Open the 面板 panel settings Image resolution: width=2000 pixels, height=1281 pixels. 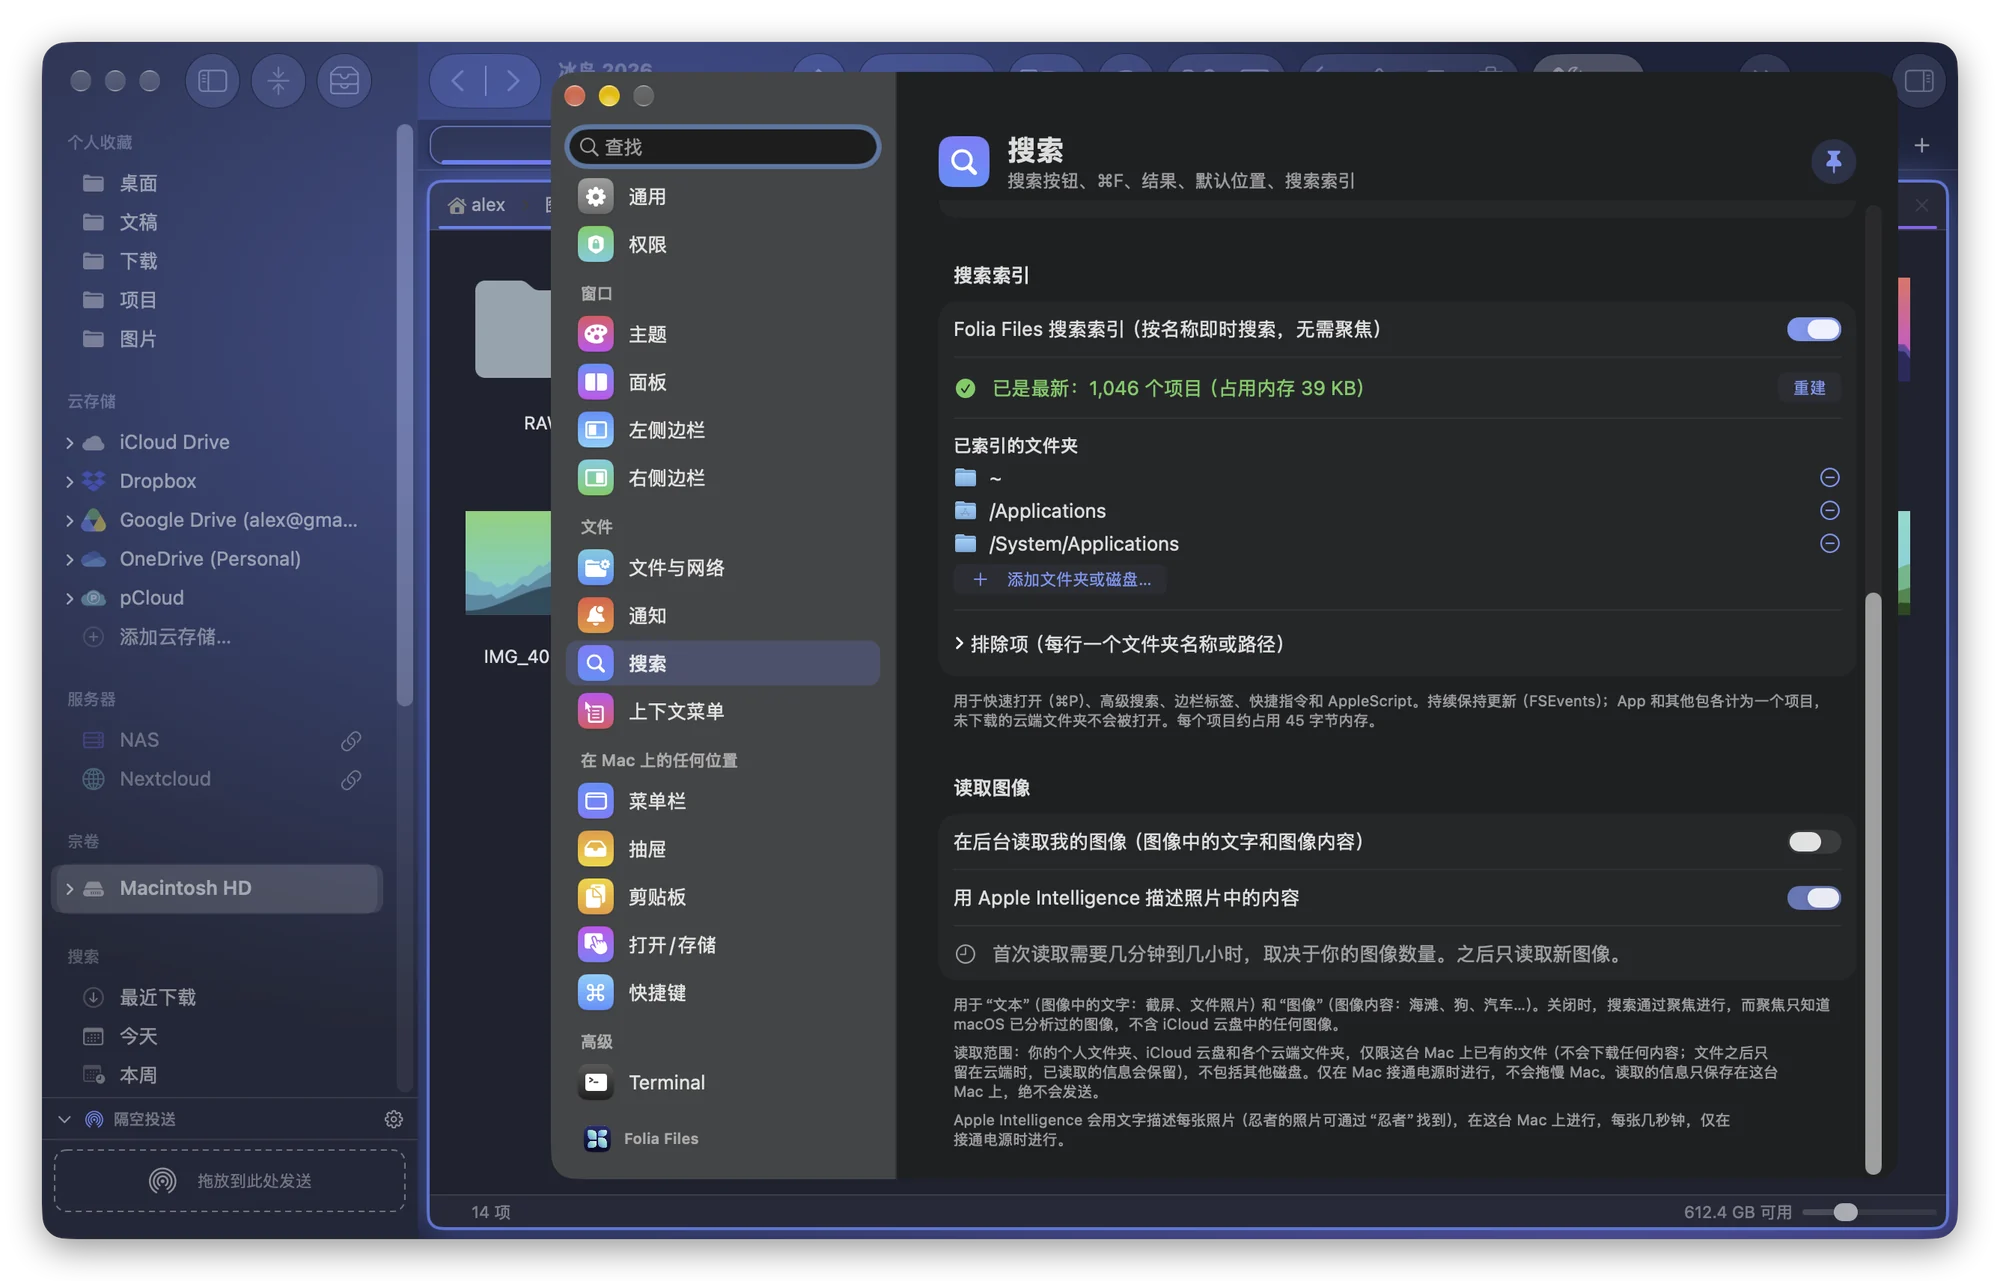(722, 382)
